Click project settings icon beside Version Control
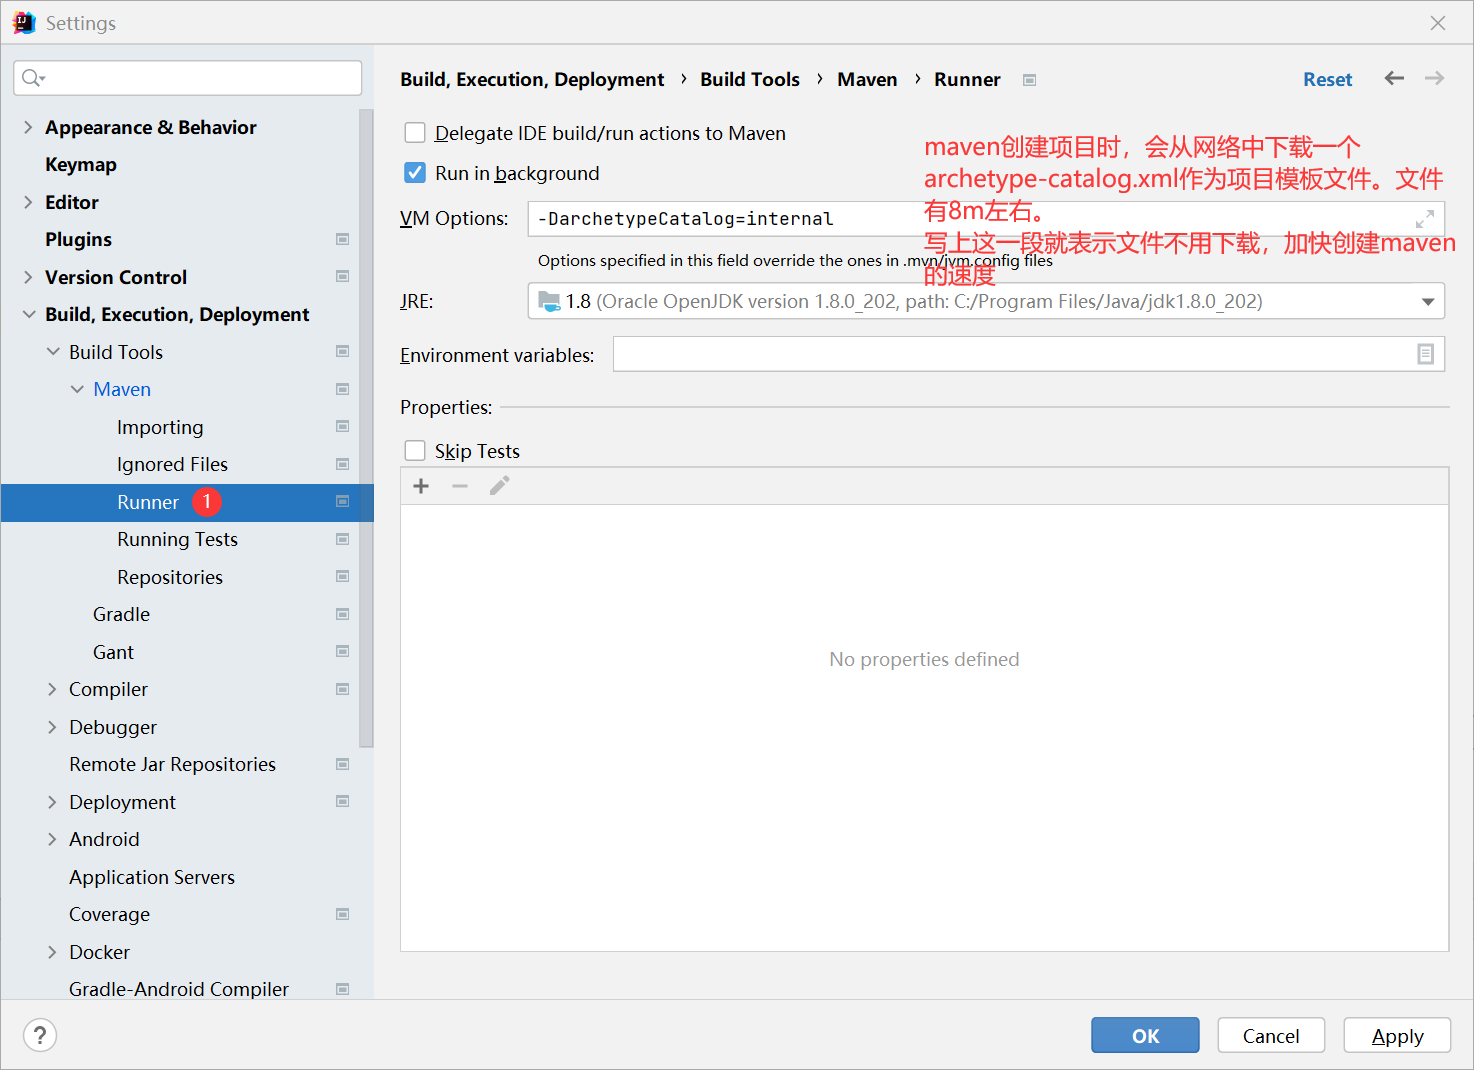The width and height of the screenshot is (1474, 1070). (x=342, y=276)
